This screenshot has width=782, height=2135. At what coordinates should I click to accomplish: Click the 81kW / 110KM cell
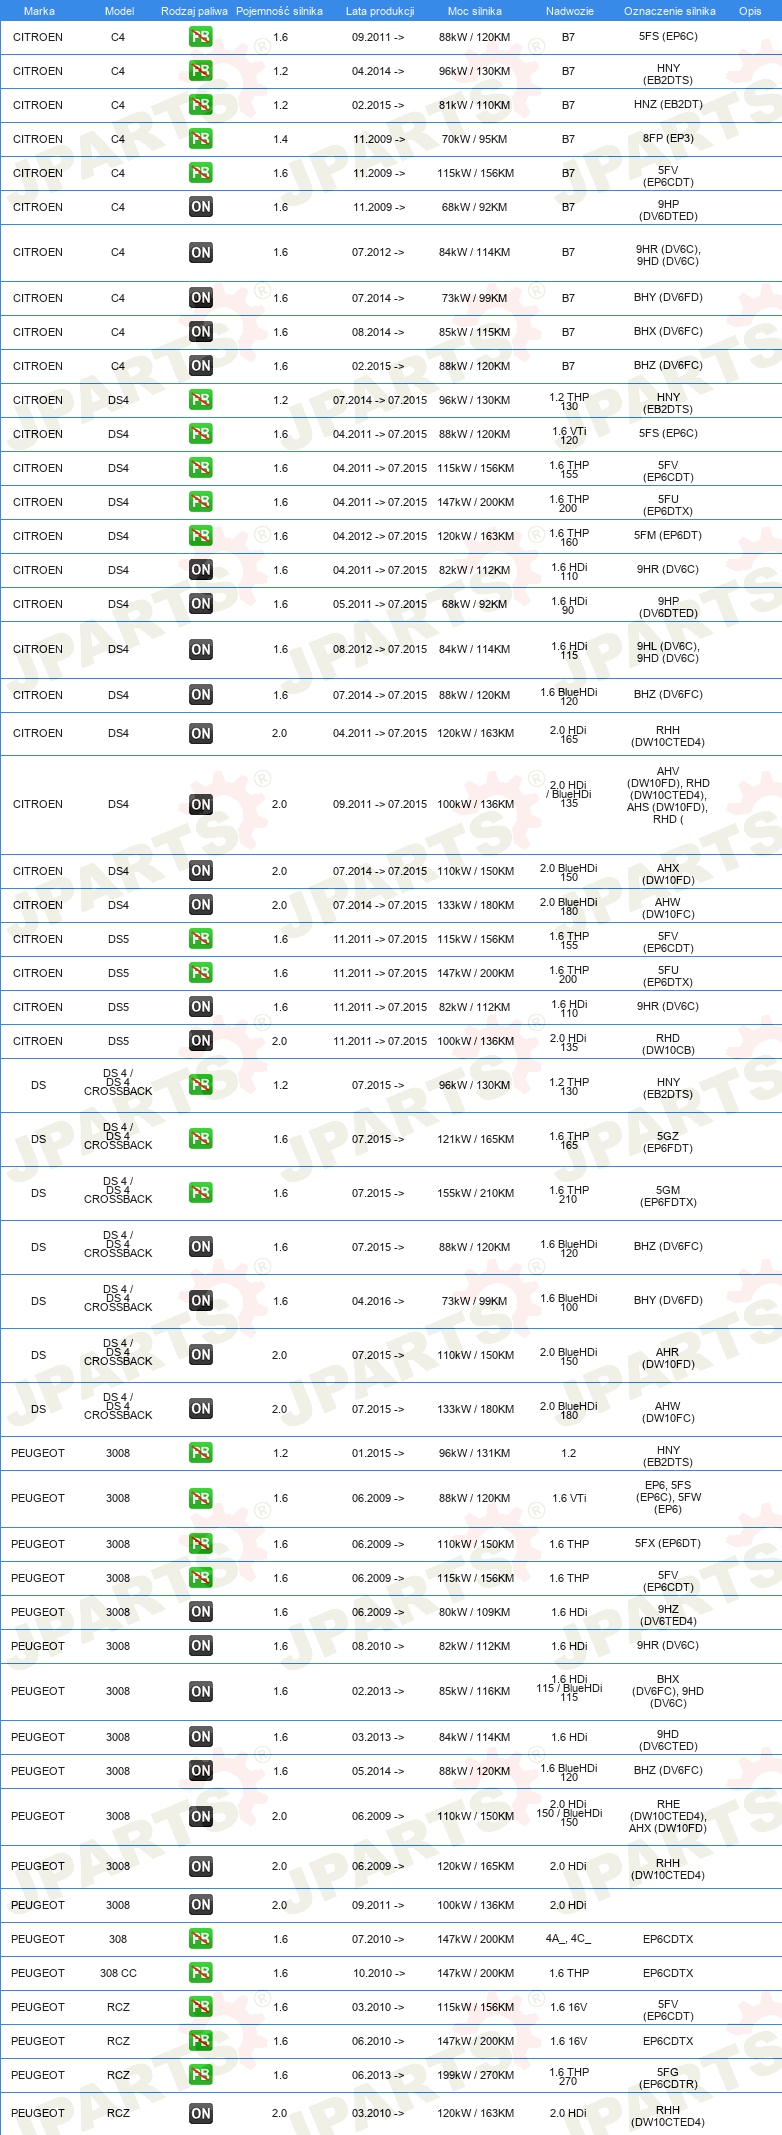coord(475,105)
